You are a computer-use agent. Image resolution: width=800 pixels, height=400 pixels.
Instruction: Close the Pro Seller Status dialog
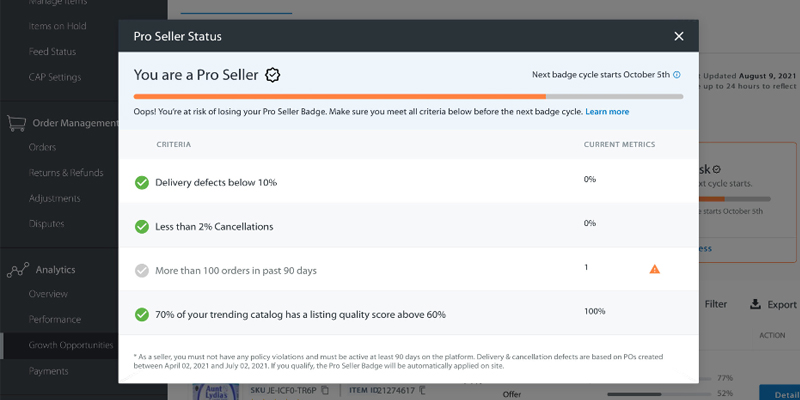pos(679,36)
